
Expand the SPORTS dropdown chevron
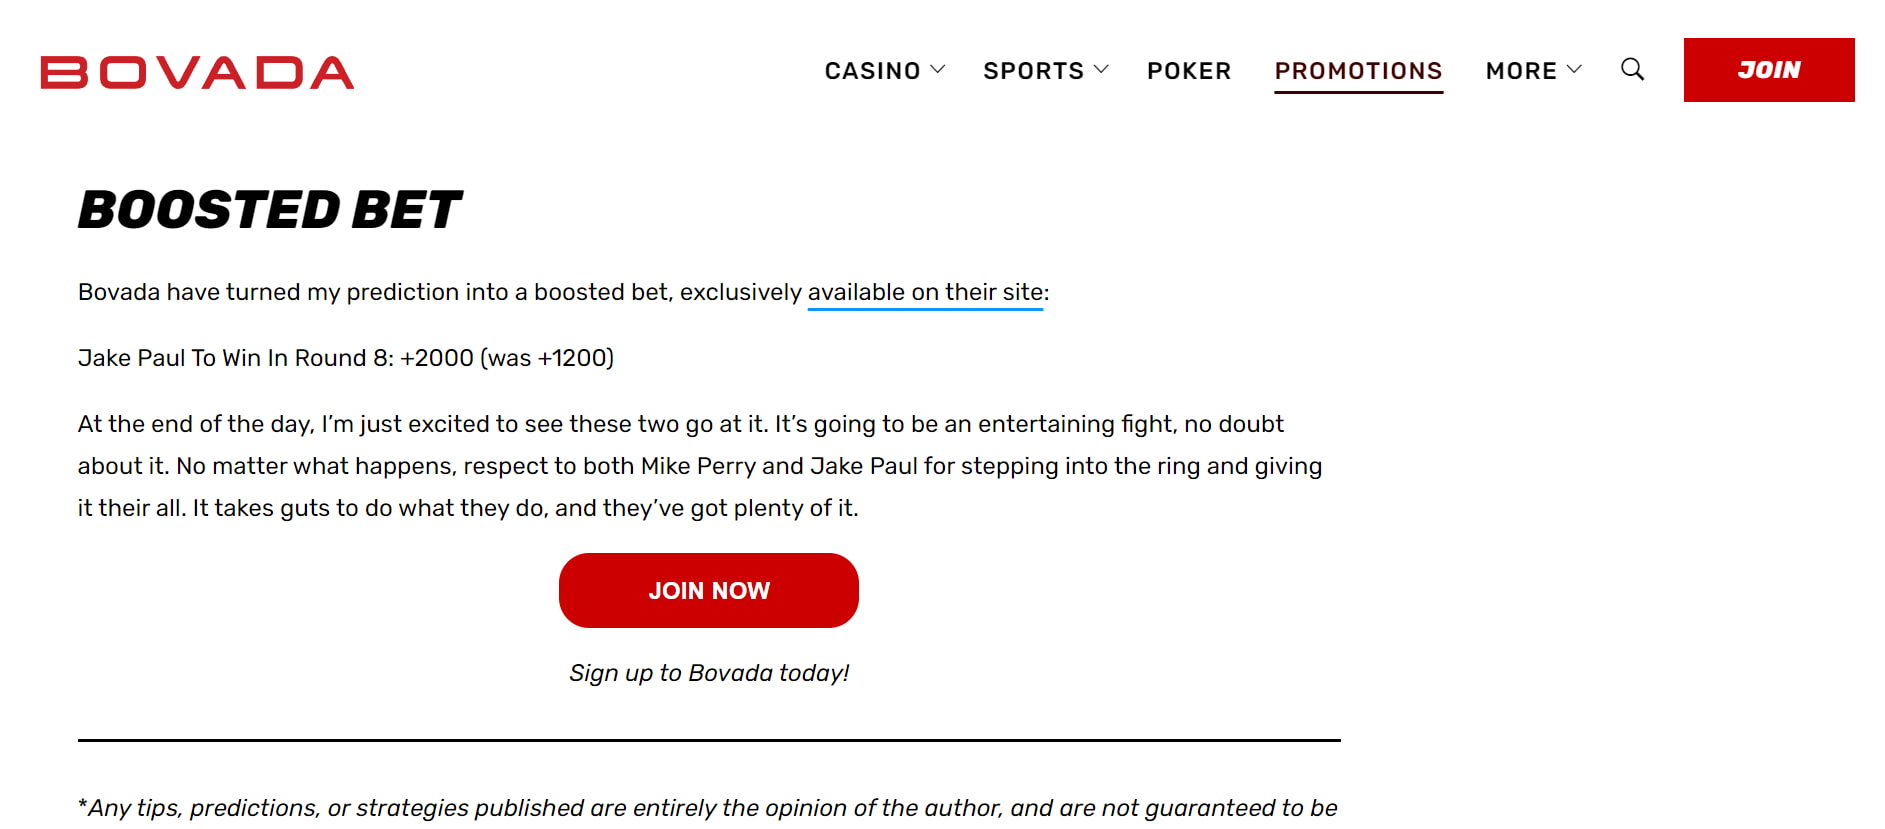coord(1103,69)
